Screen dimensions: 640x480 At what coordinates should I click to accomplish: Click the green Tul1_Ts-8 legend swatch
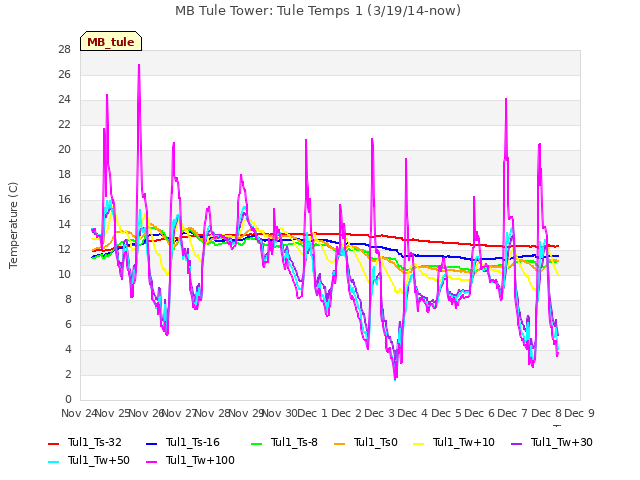coord(257,443)
